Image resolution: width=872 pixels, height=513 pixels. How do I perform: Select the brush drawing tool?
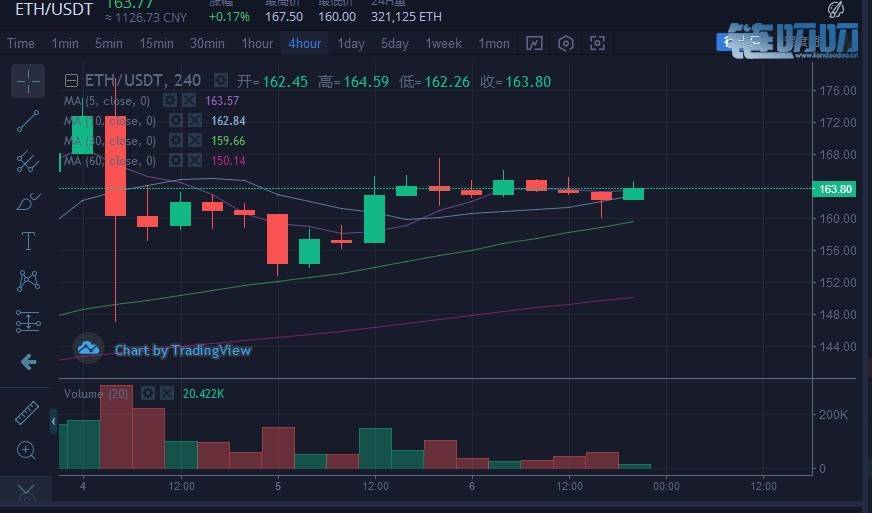click(28, 201)
